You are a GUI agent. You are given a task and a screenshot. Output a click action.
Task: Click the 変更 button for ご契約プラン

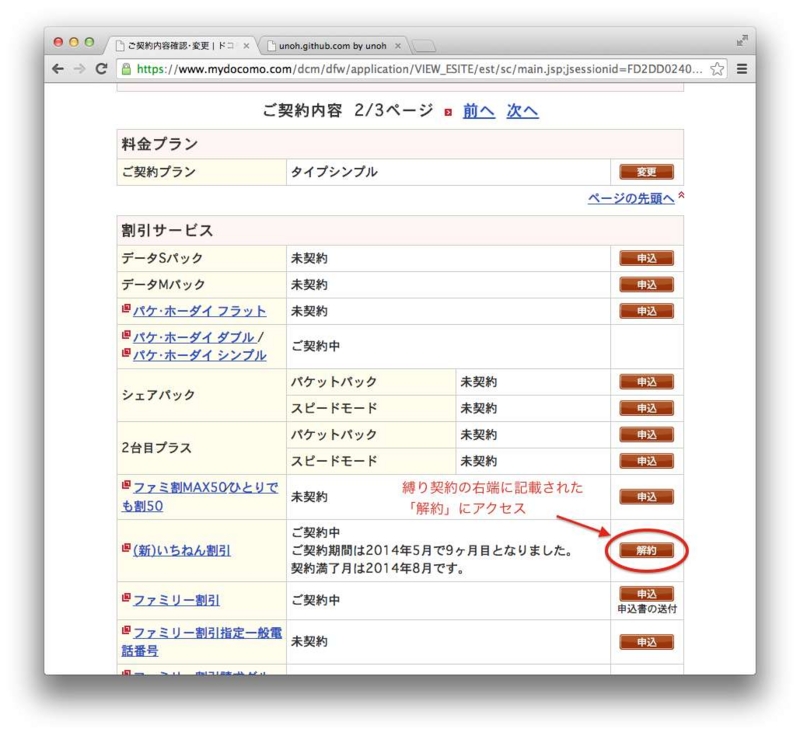[646, 172]
